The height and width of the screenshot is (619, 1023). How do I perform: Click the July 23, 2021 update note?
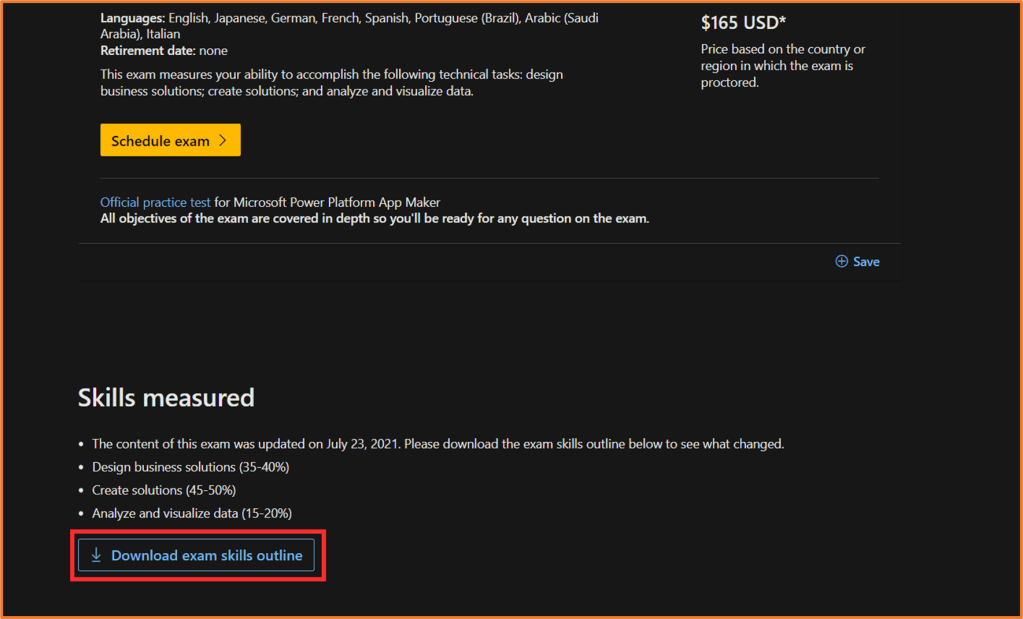point(437,443)
